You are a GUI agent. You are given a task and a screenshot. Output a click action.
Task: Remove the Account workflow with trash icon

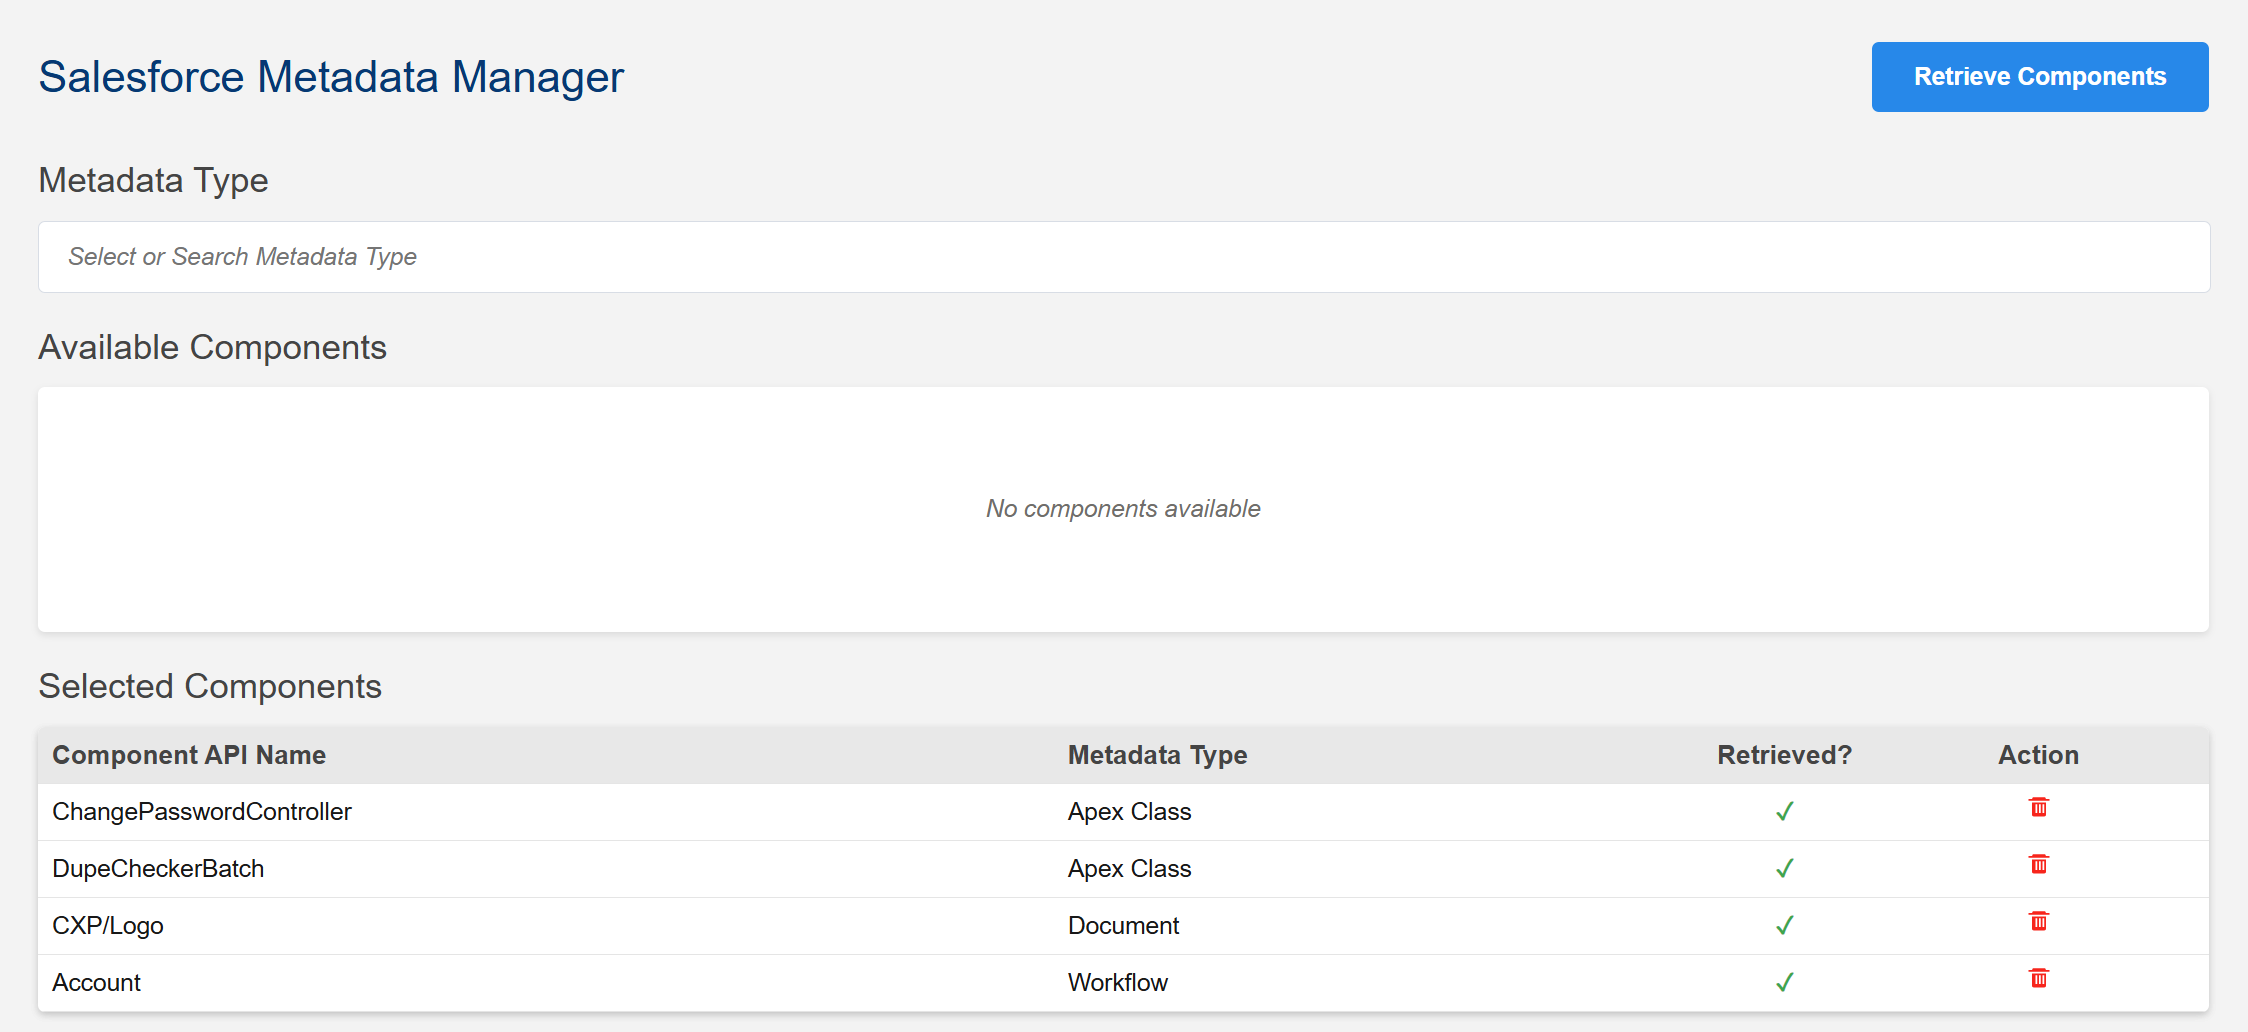tap(2038, 978)
